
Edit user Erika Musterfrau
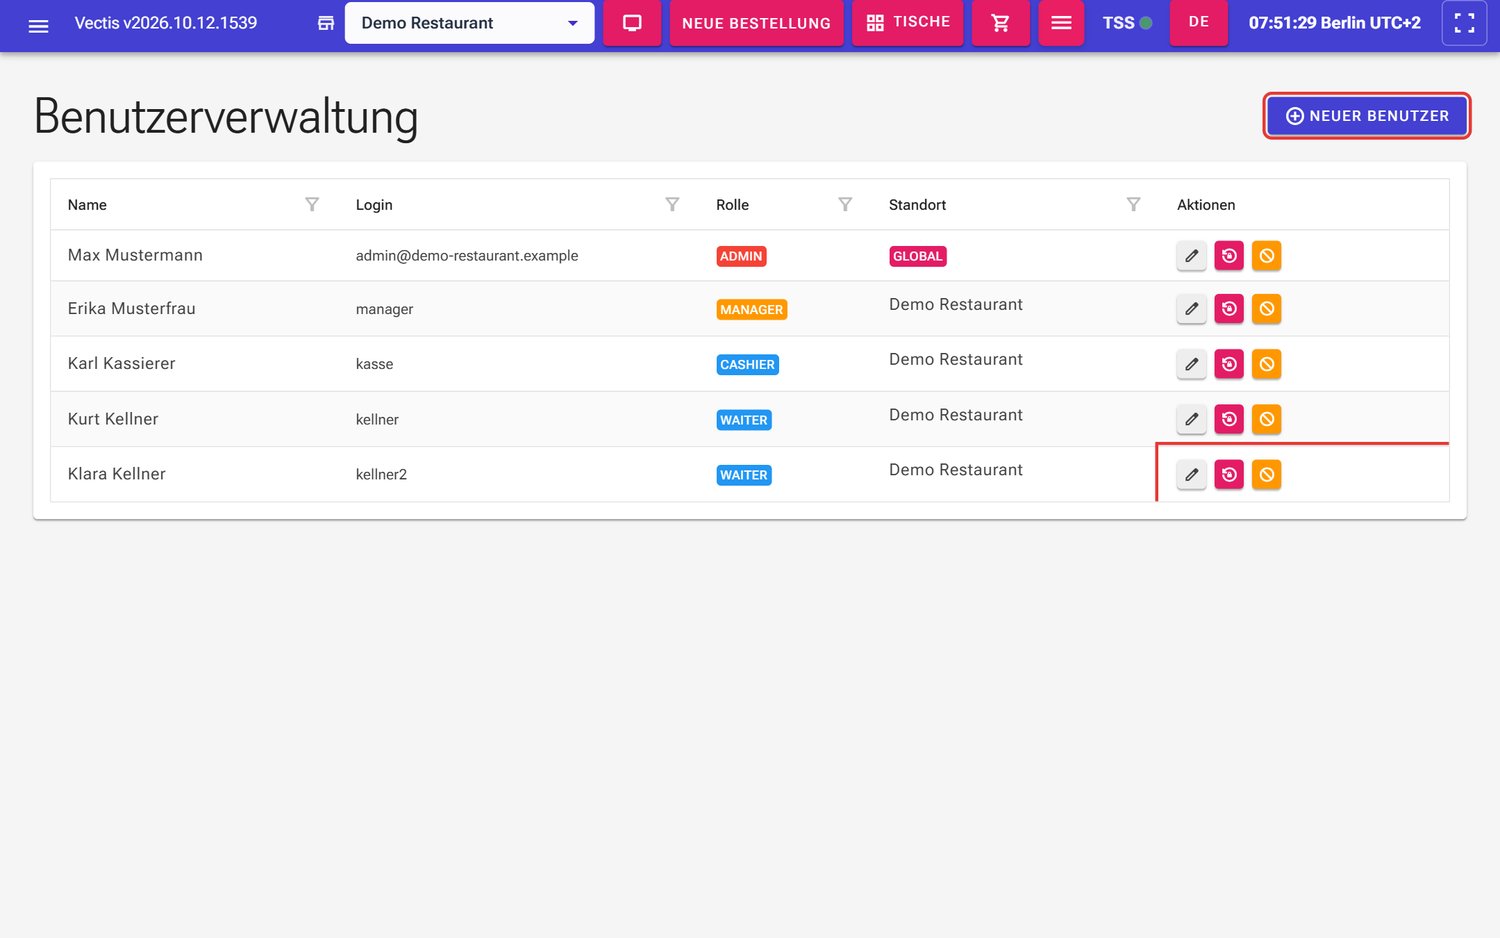[1191, 309]
